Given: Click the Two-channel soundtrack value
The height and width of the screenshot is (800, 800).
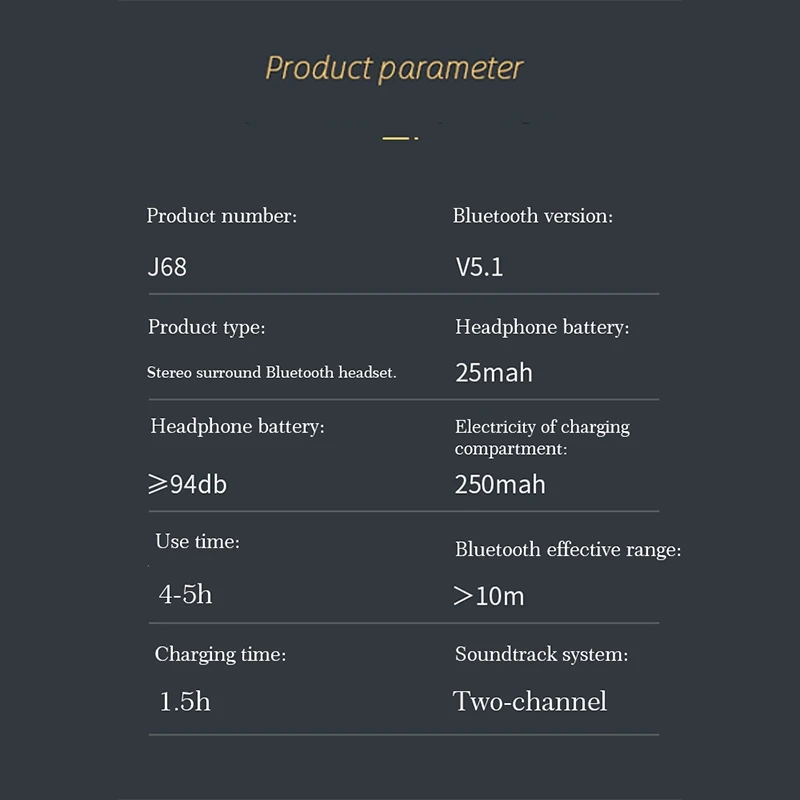Looking at the screenshot, I should click(530, 701).
